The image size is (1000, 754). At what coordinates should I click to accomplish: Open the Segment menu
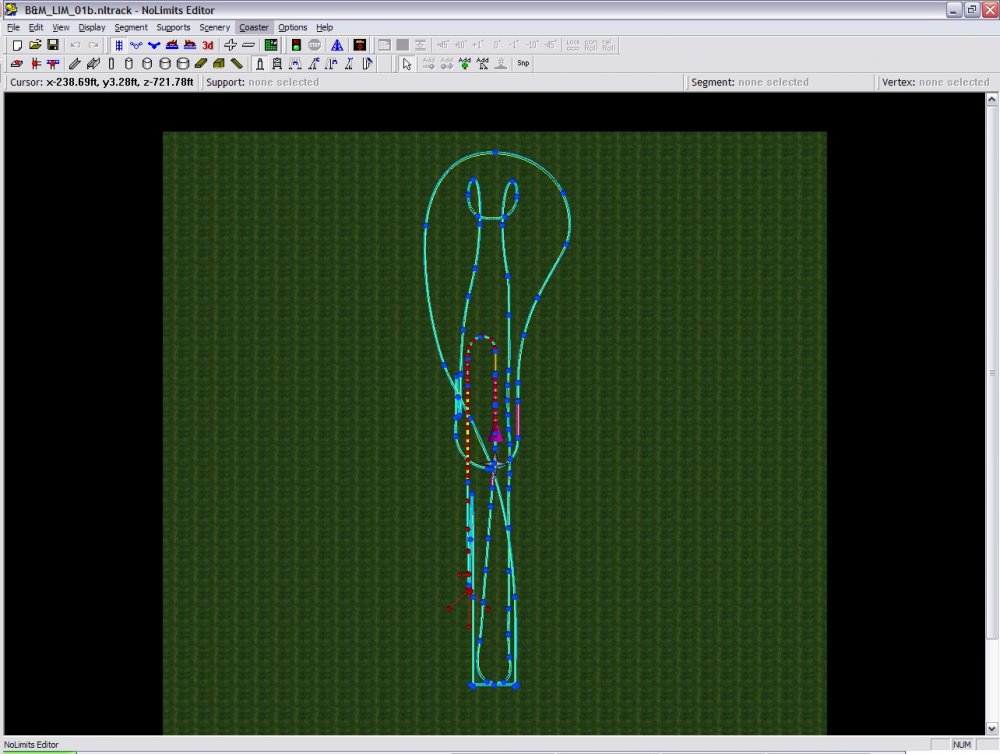[130, 27]
